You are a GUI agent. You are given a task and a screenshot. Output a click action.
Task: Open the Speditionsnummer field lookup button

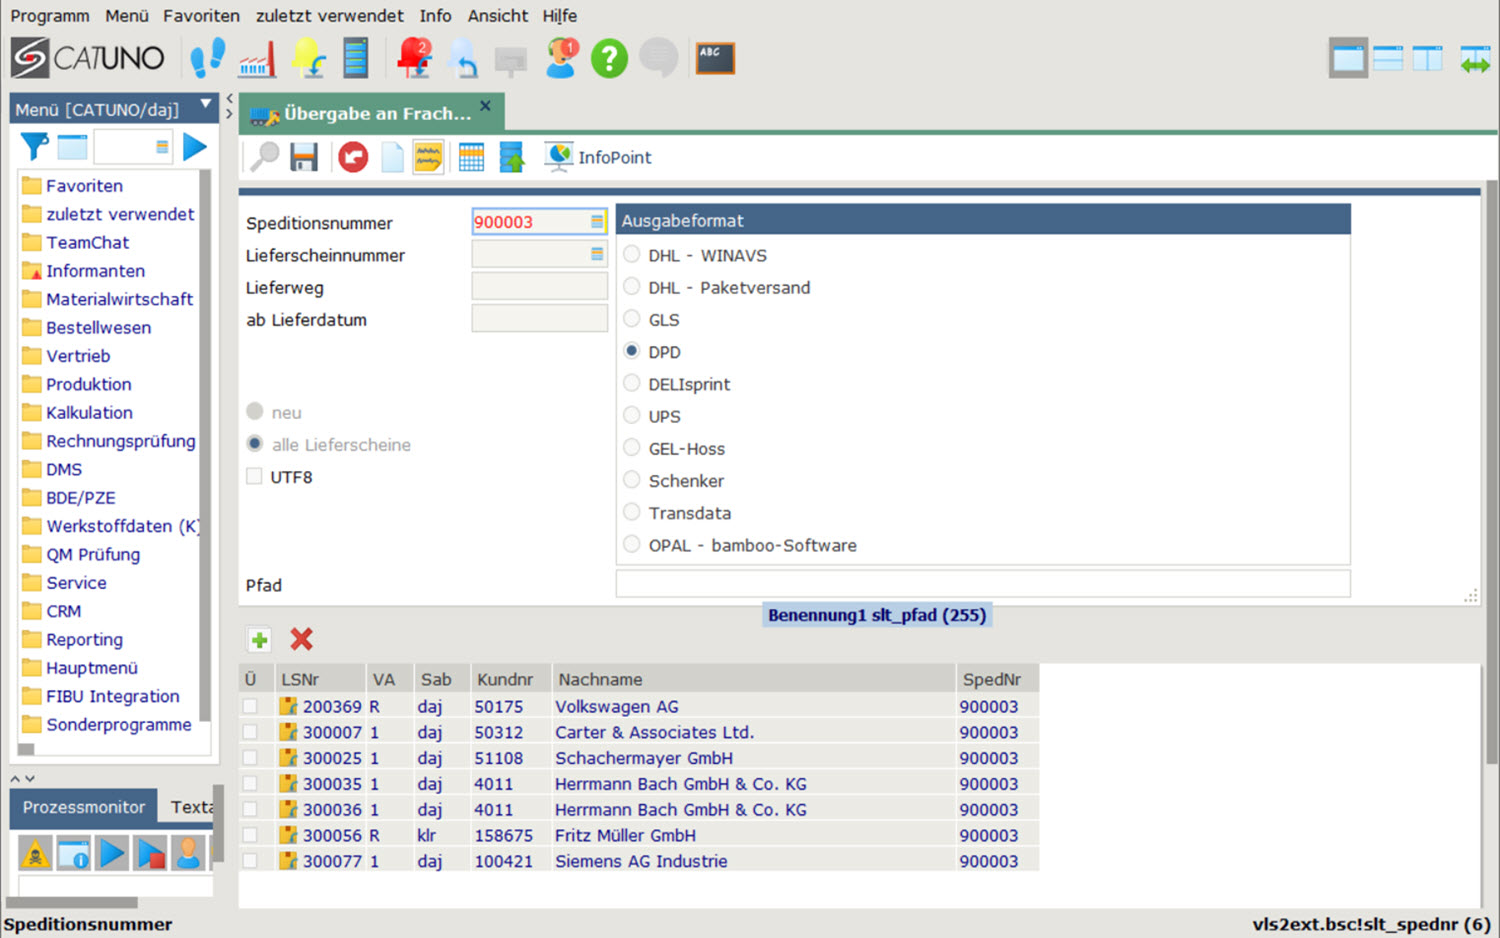coord(597,222)
